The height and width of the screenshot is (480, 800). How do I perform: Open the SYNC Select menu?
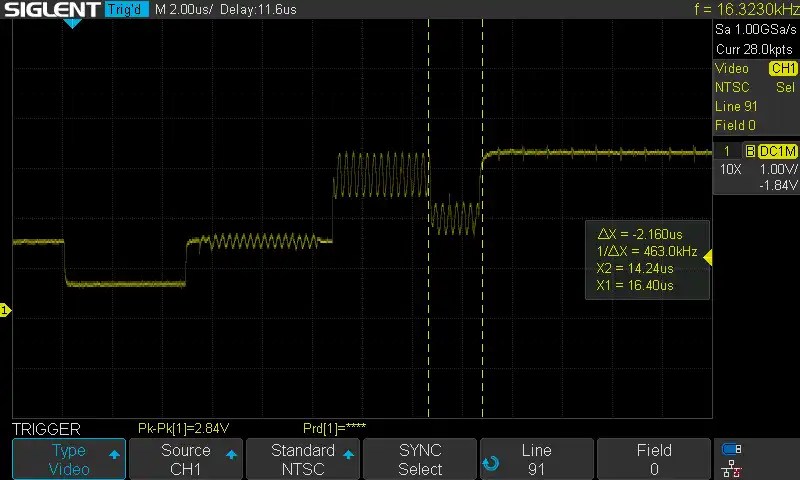coord(420,459)
